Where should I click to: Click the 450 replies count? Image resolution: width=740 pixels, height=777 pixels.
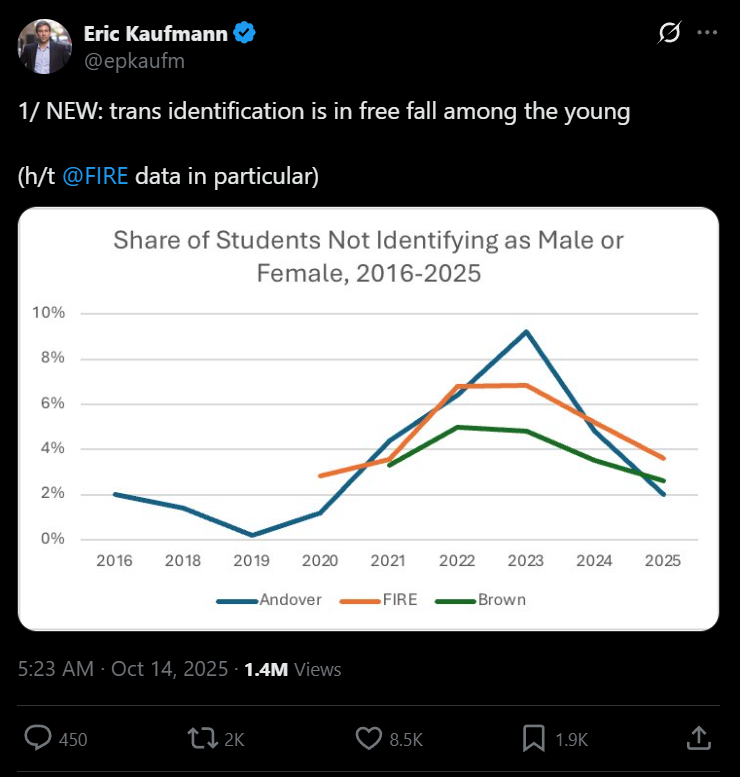point(73,740)
